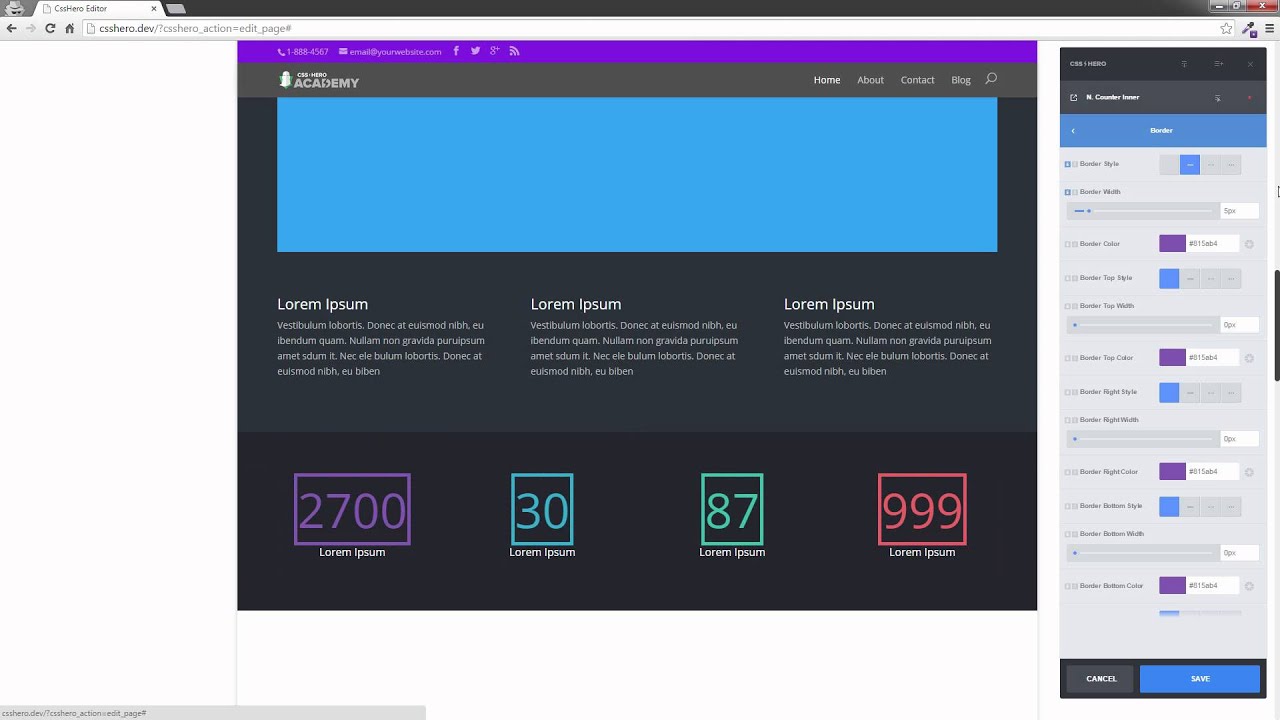Bookmark this page with star icon
Image resolution: width=1280 pixels, height=720 pixels.
coord(1226,28)
